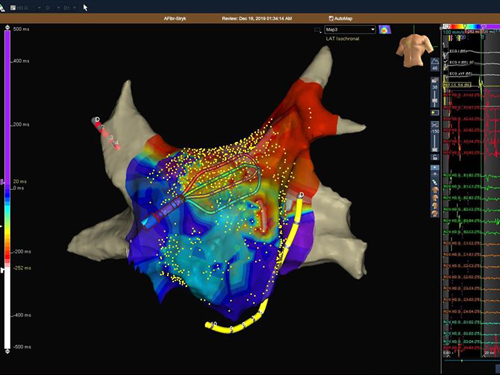
Task: Click the torso orientation model
Action: (414, 49)
